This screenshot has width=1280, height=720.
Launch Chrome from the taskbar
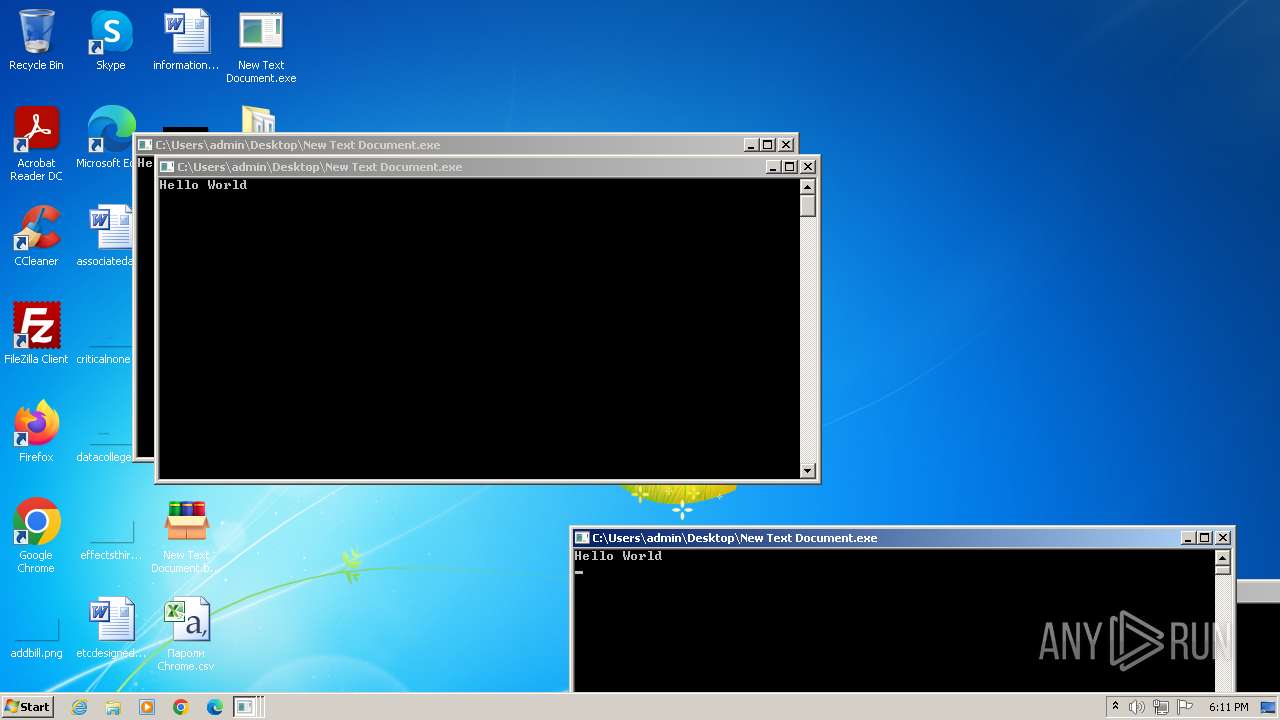181,707
